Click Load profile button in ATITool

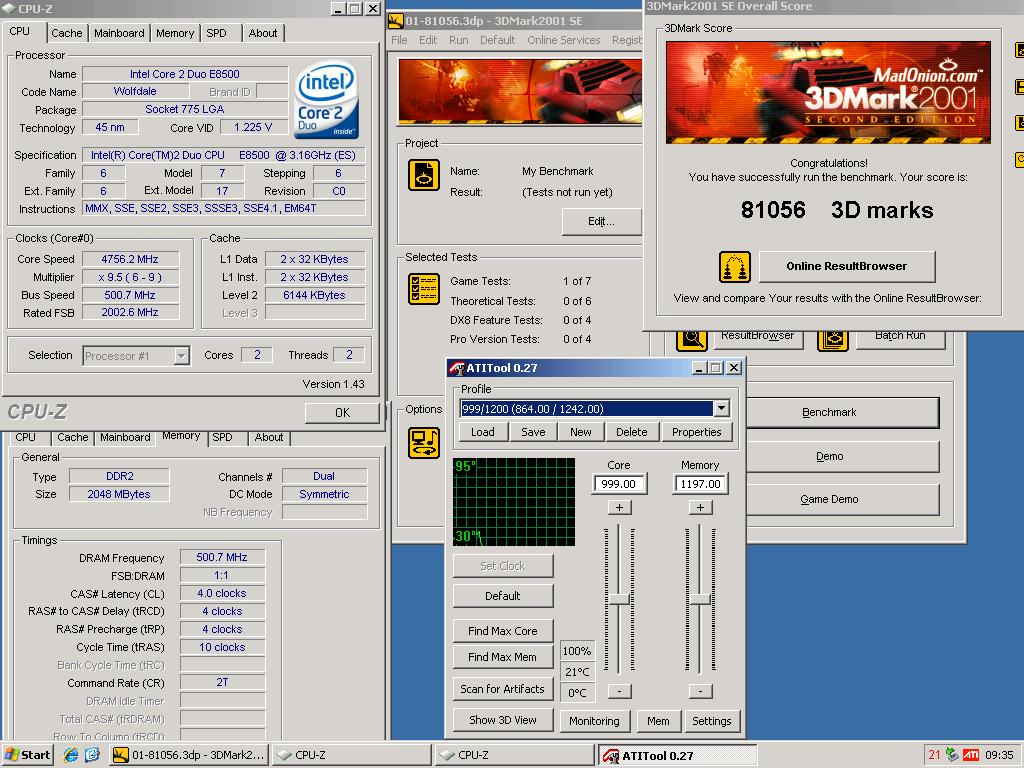pos(483,432)
